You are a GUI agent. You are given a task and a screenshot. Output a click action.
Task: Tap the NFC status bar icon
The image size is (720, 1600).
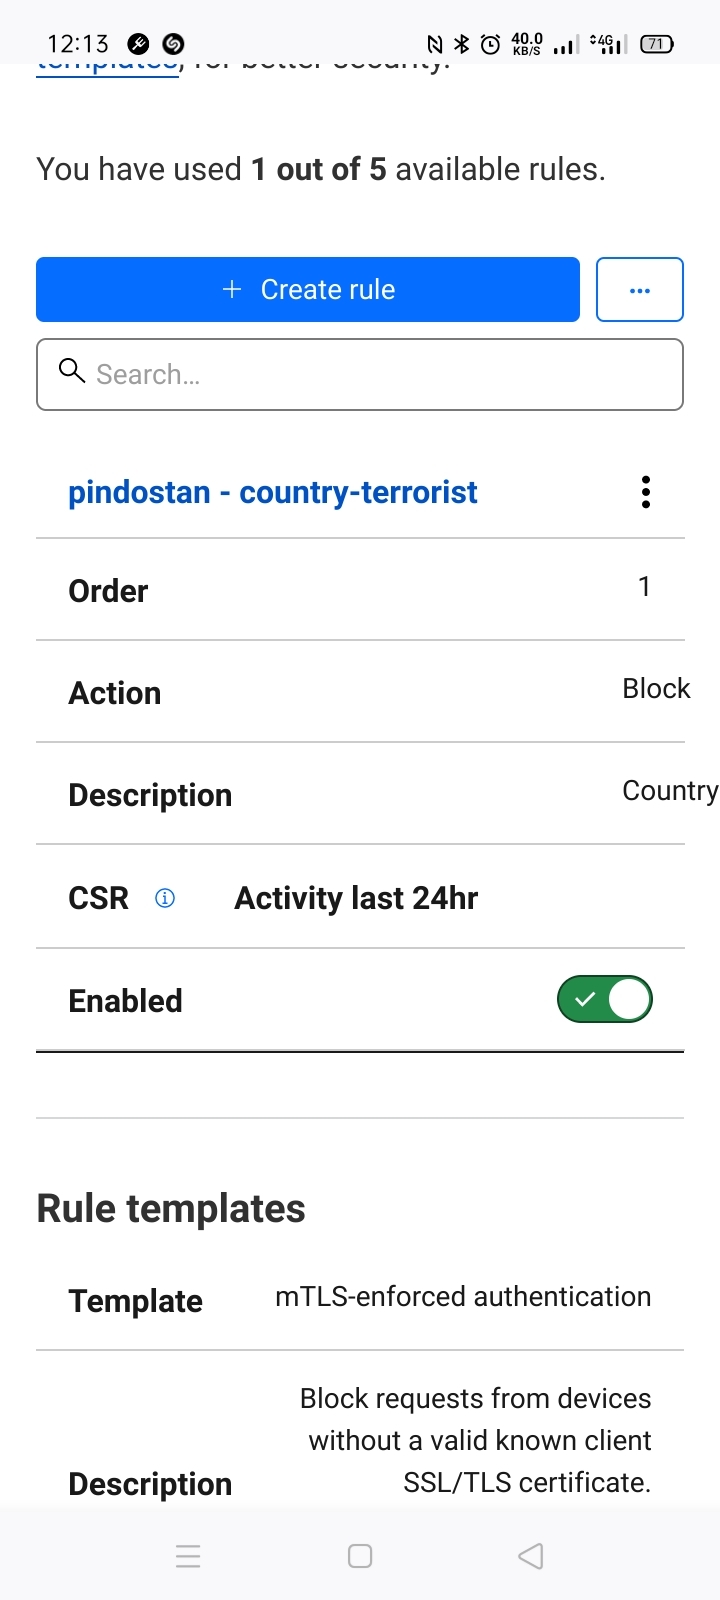coord(435,44)
